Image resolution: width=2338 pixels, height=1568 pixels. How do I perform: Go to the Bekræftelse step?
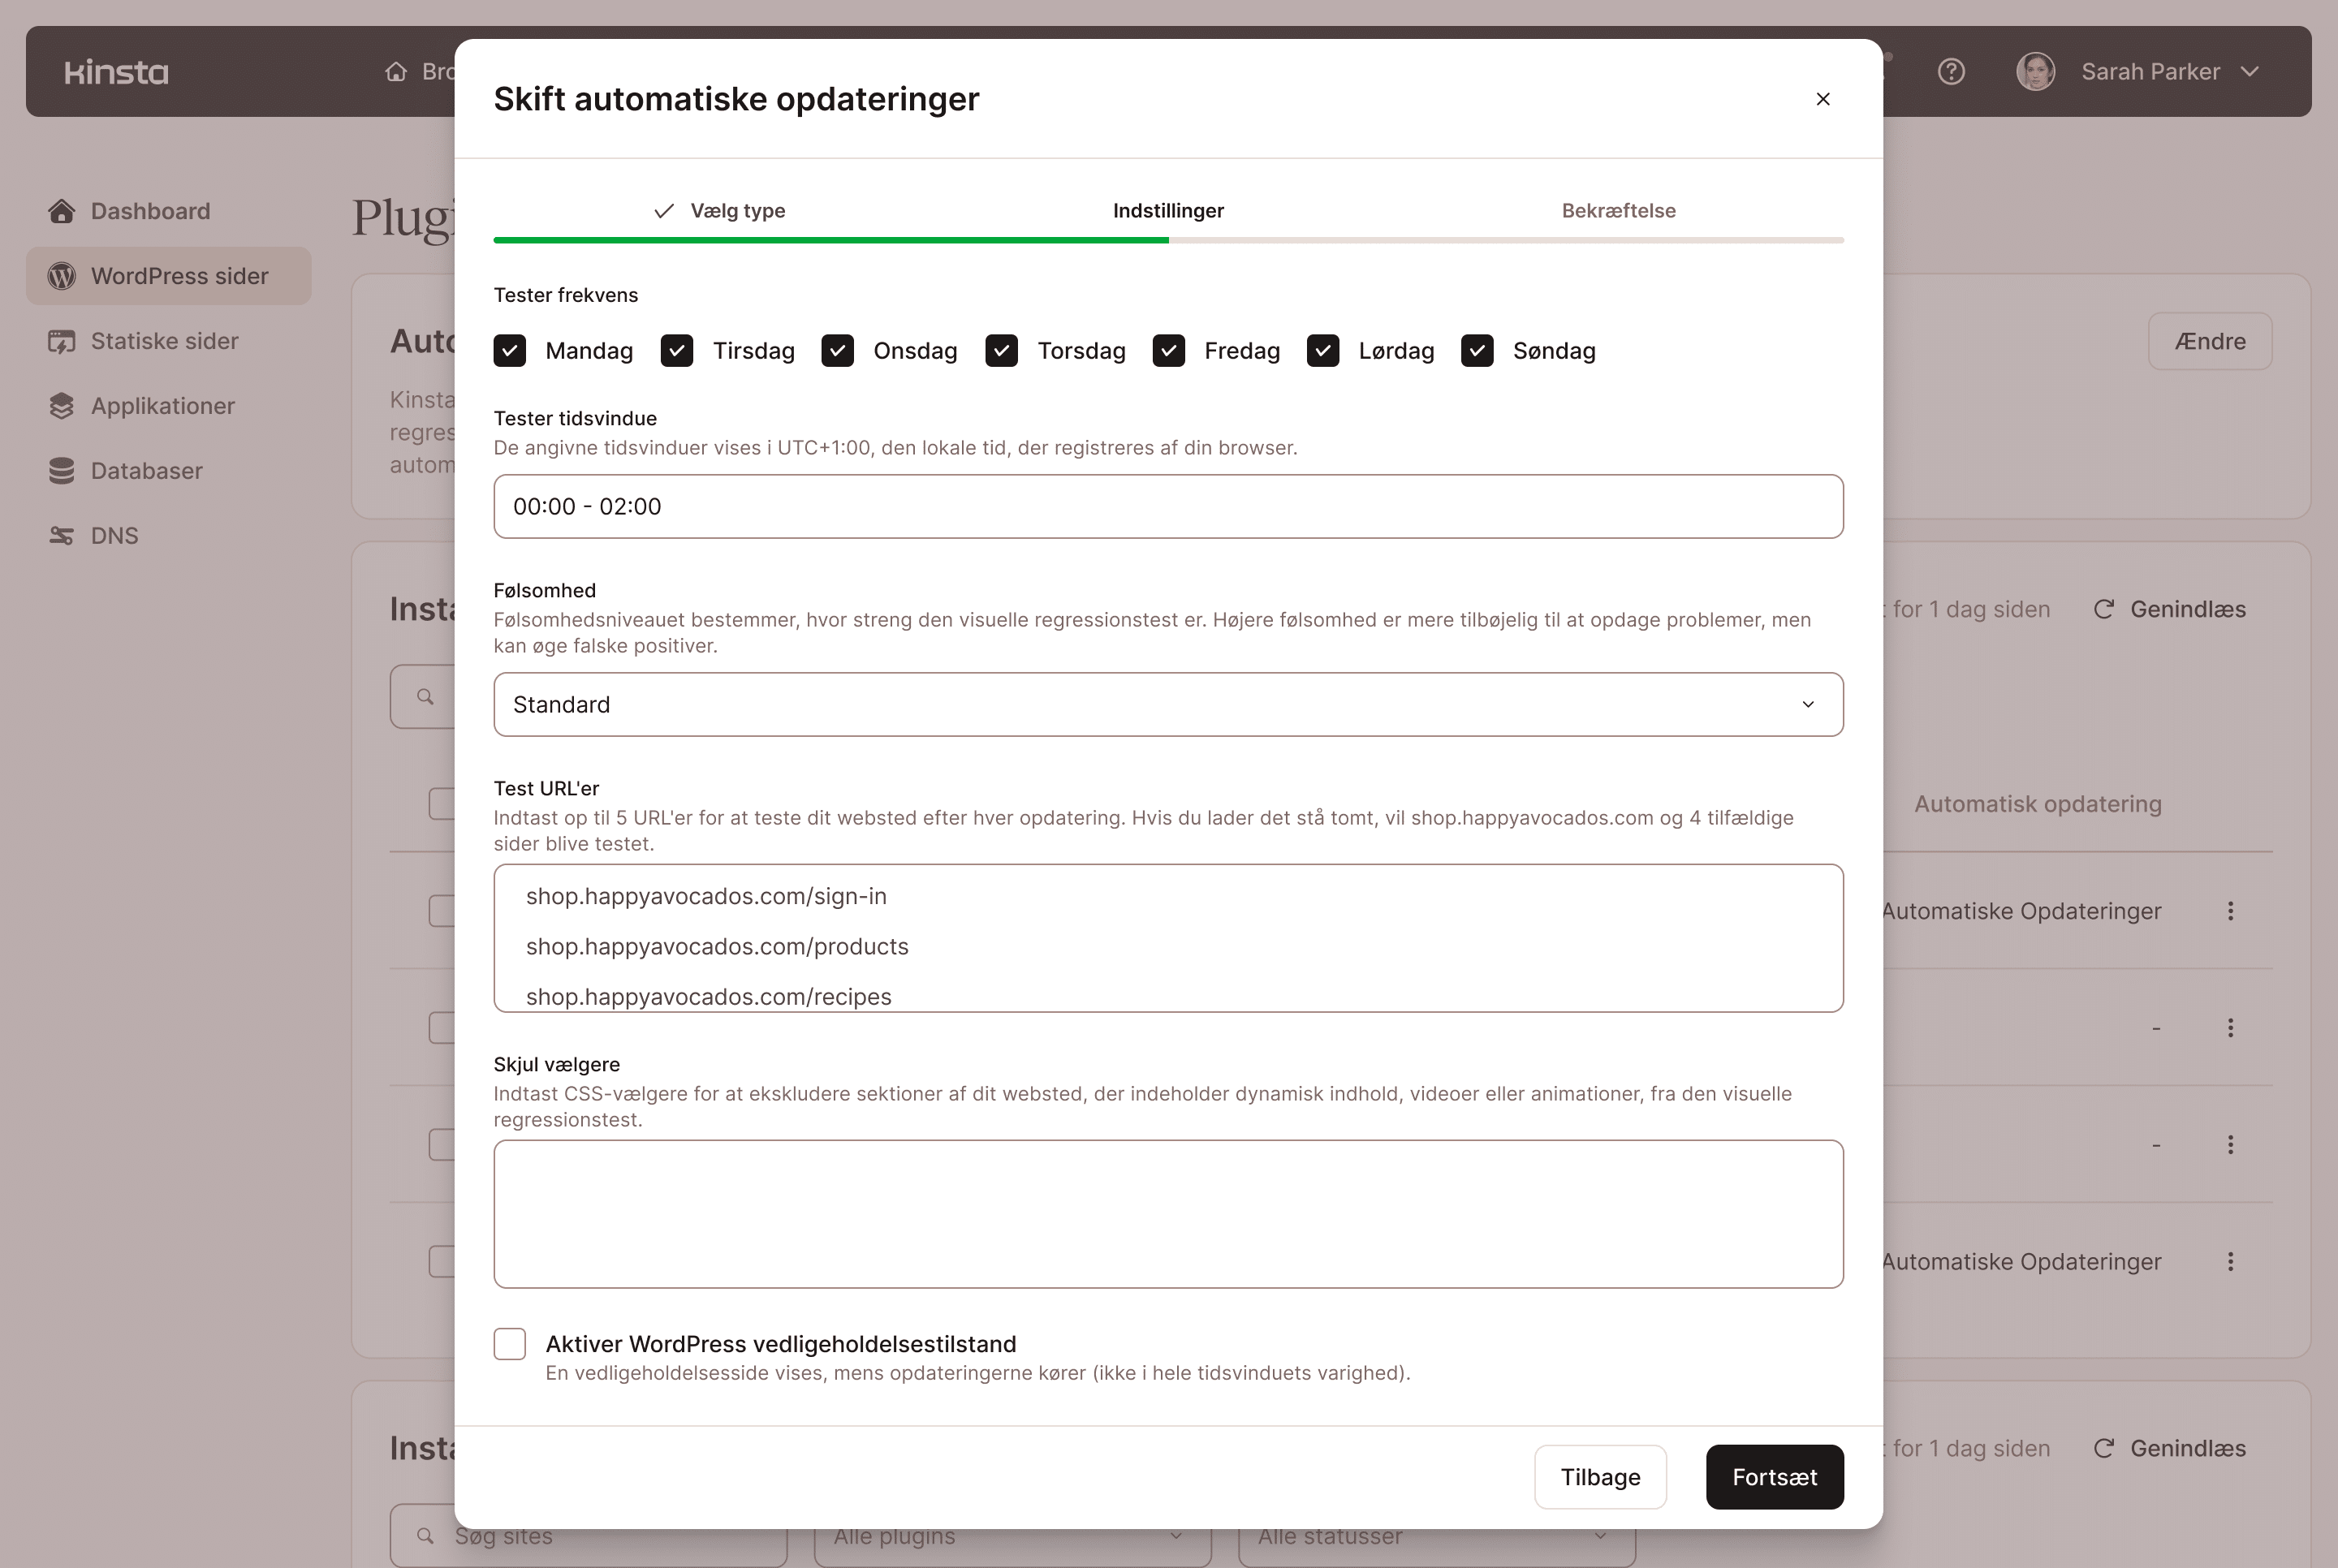(1618, 211)
